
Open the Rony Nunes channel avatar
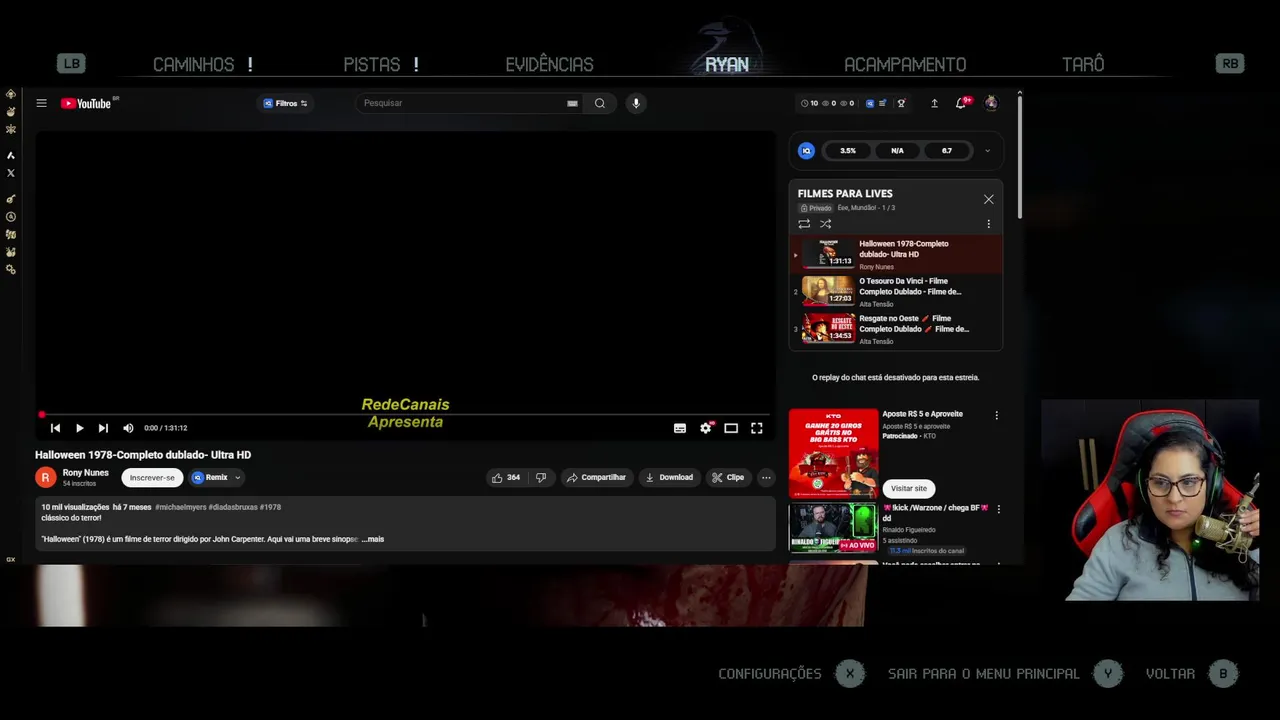(45, 478)
